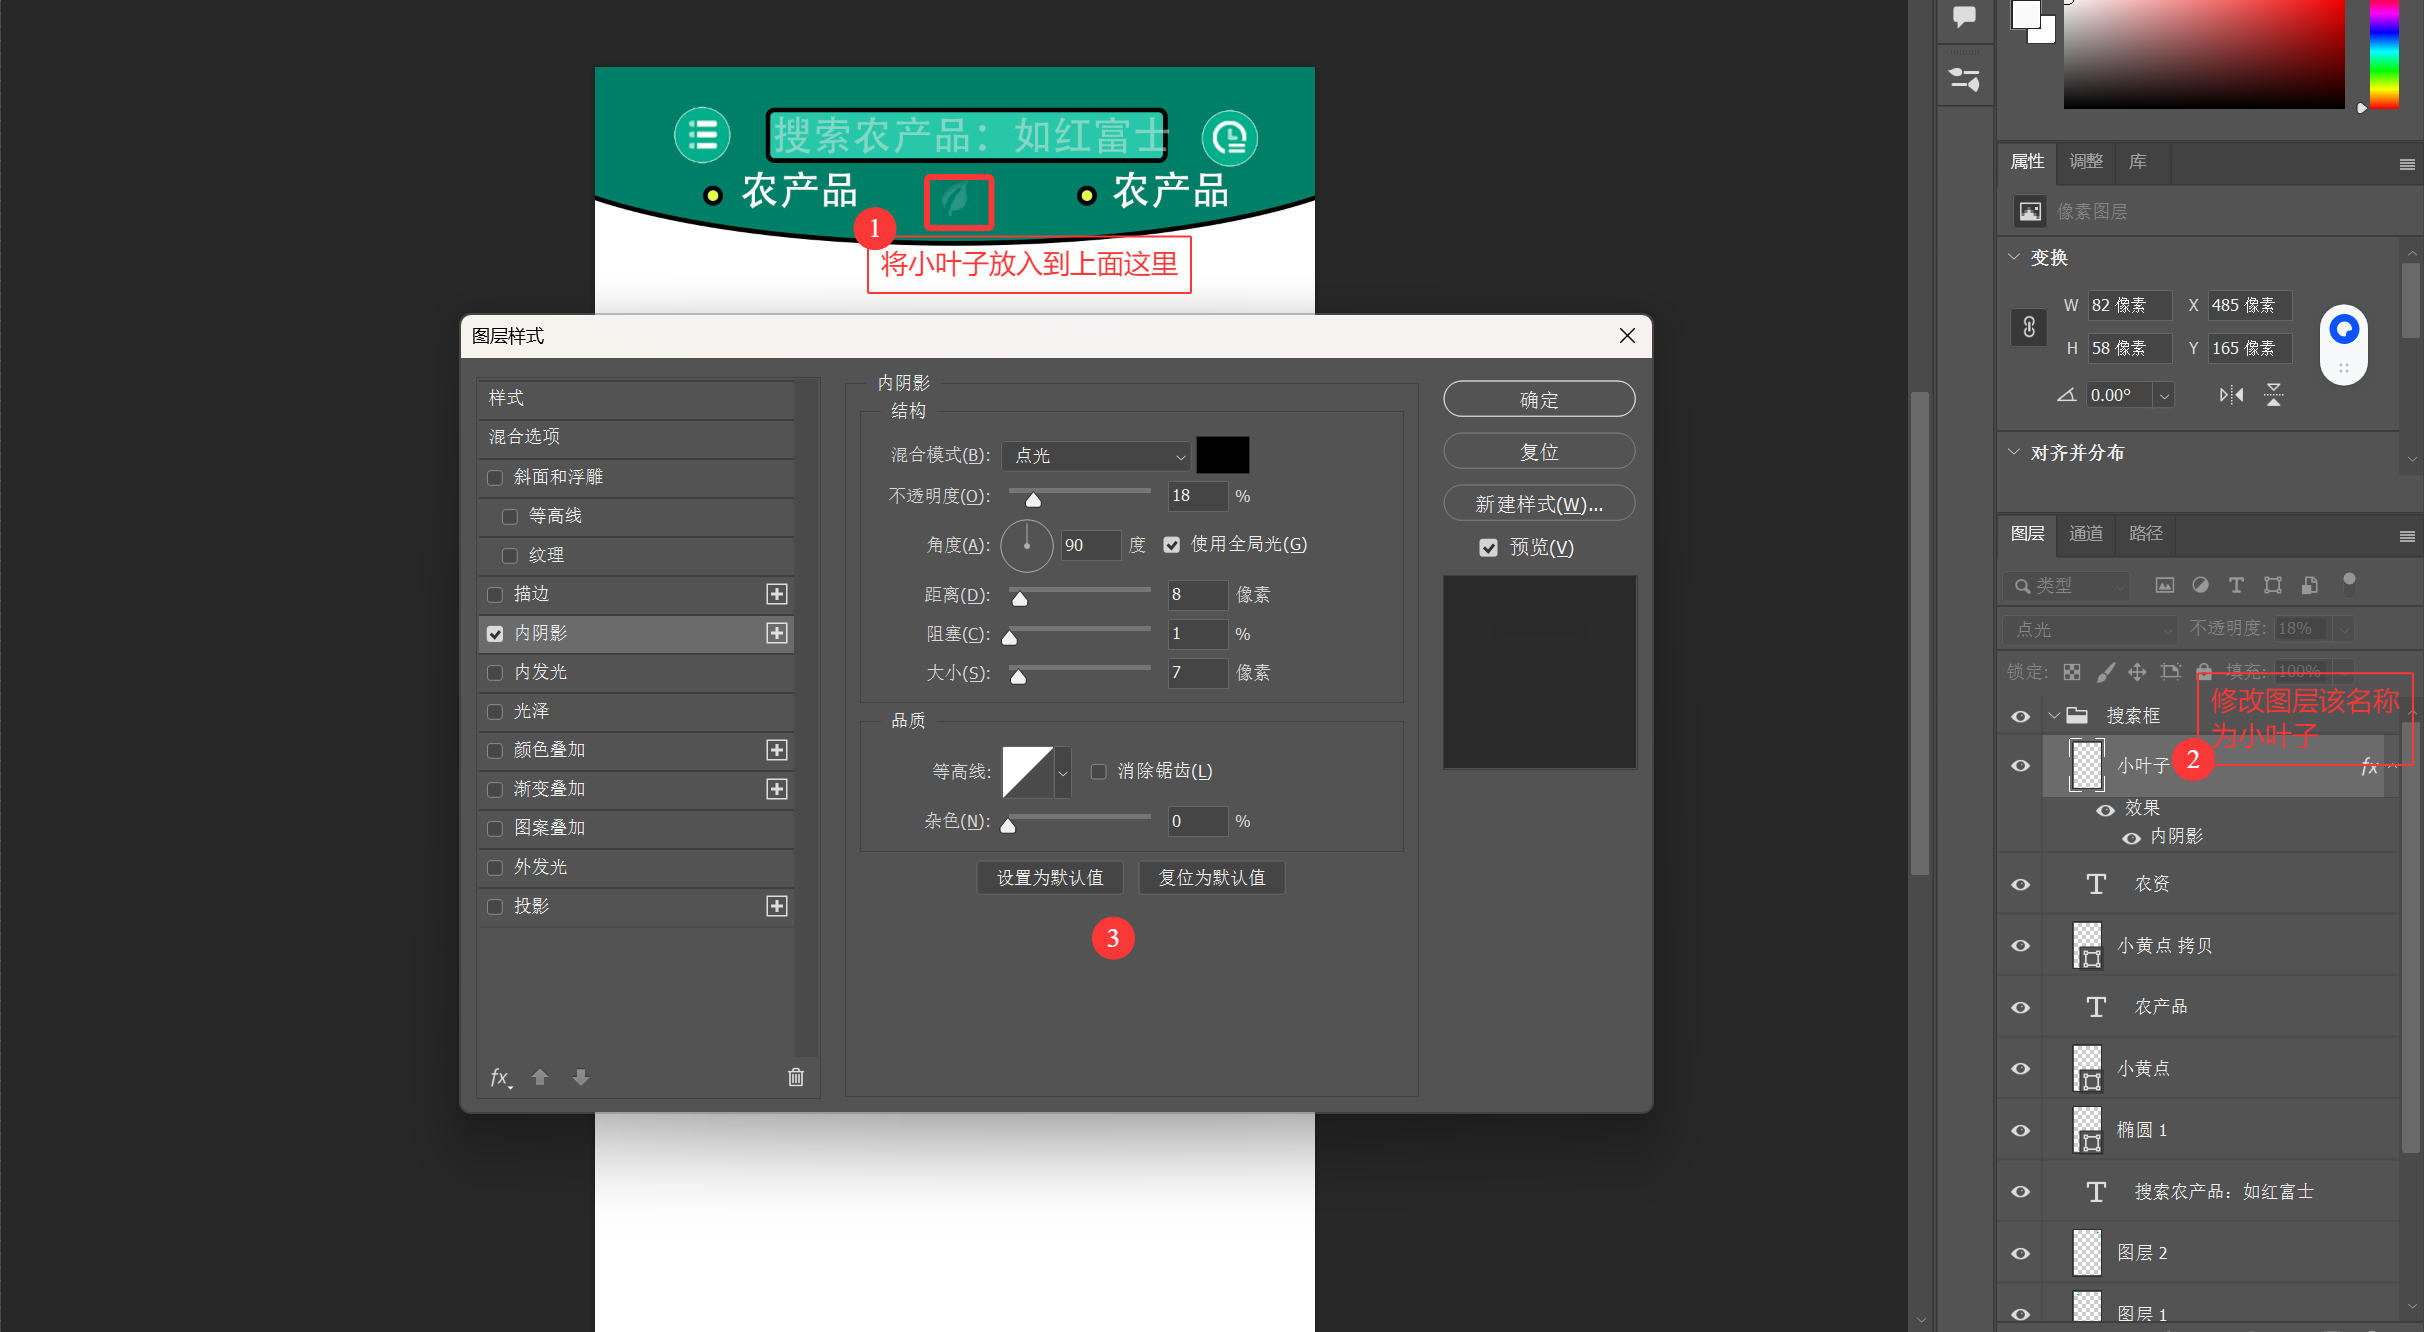Click the 设置为默认值 button
The image size is (2424, 1332).
(x=1049, y=877)
